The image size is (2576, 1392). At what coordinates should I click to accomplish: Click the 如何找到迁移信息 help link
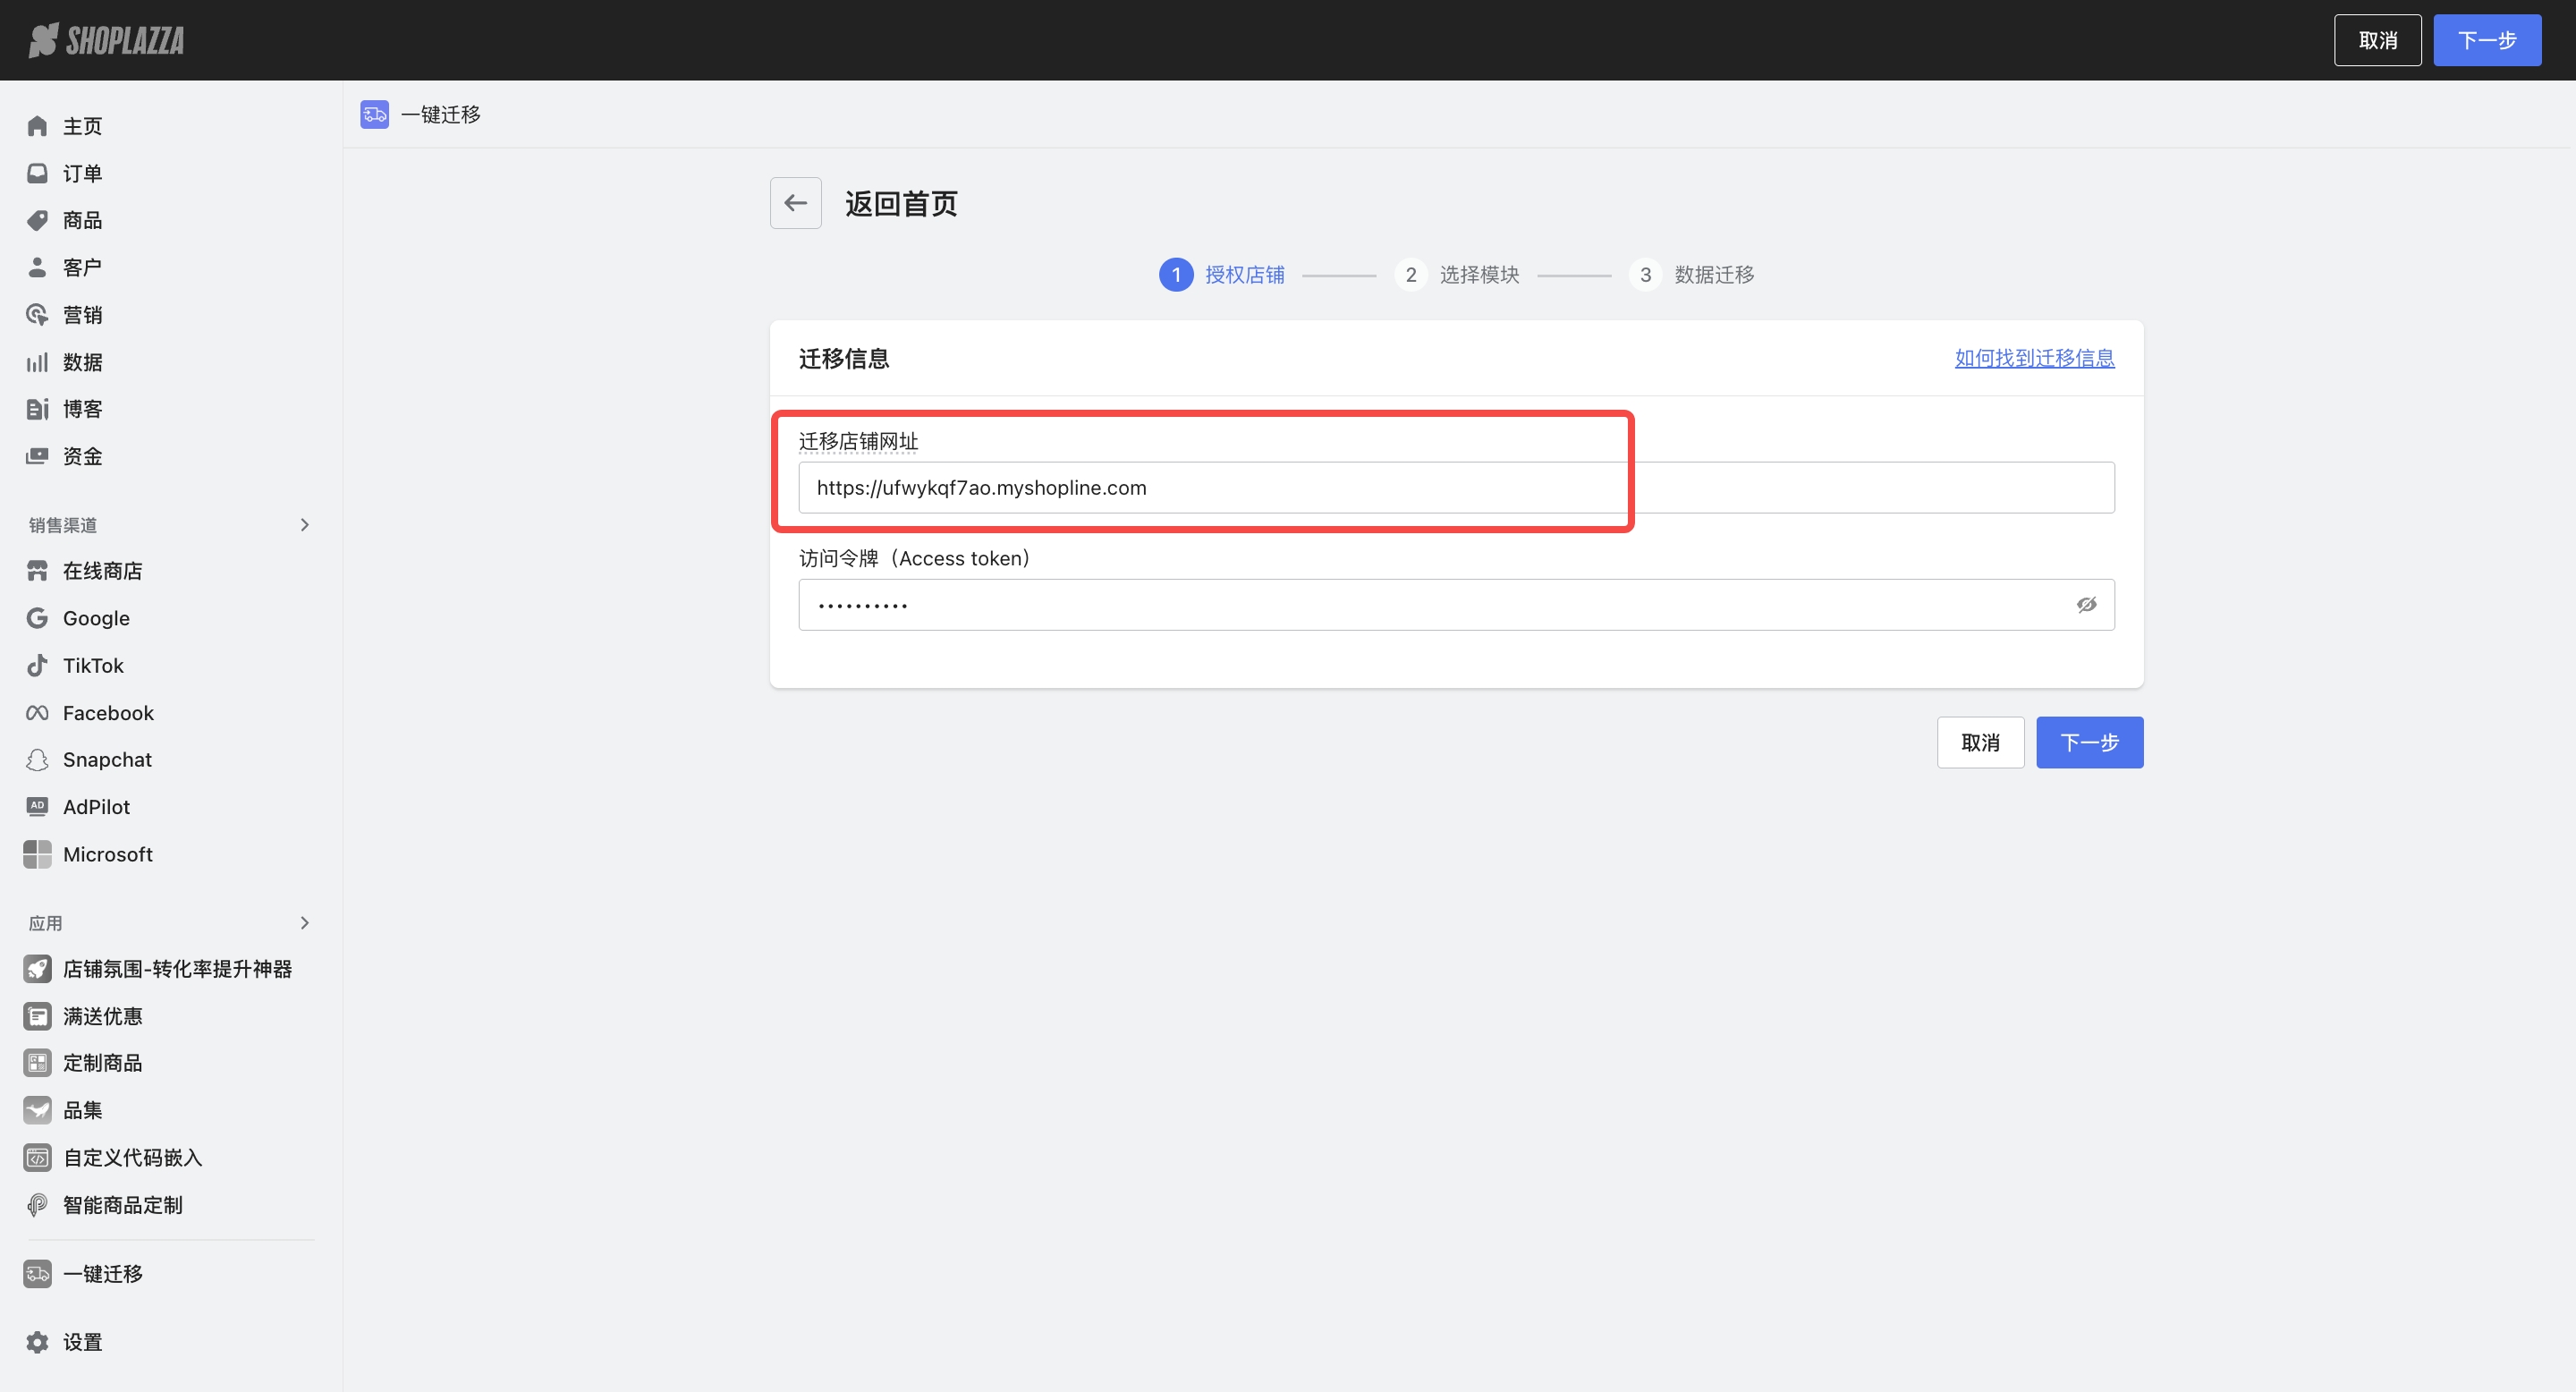(x=2034, y=358)
